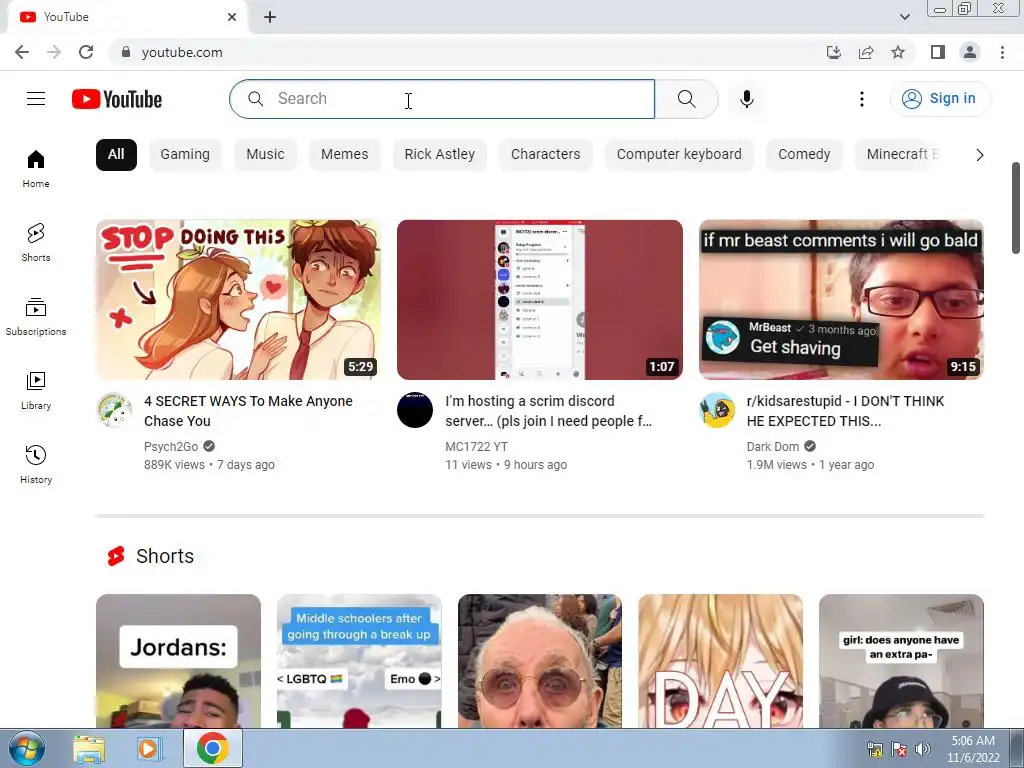Open the scrim discord server video thumbnail
The width and height of the screenshot is (1024, 768).
pos(540,300)
